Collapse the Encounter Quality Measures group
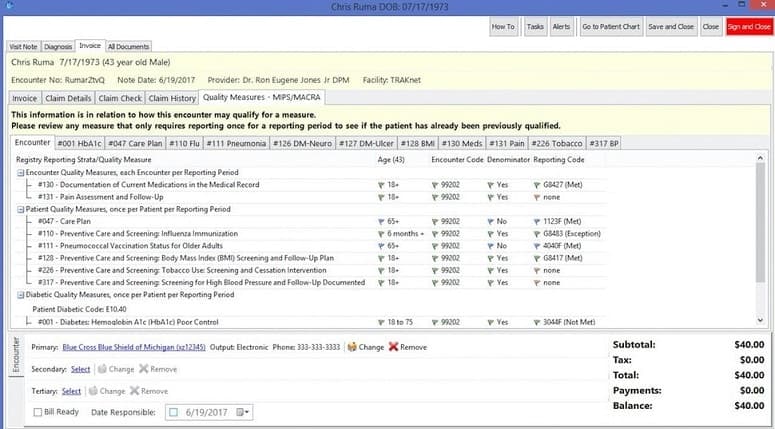The height and width of the screenshot is (429, 775). (21, 172)
